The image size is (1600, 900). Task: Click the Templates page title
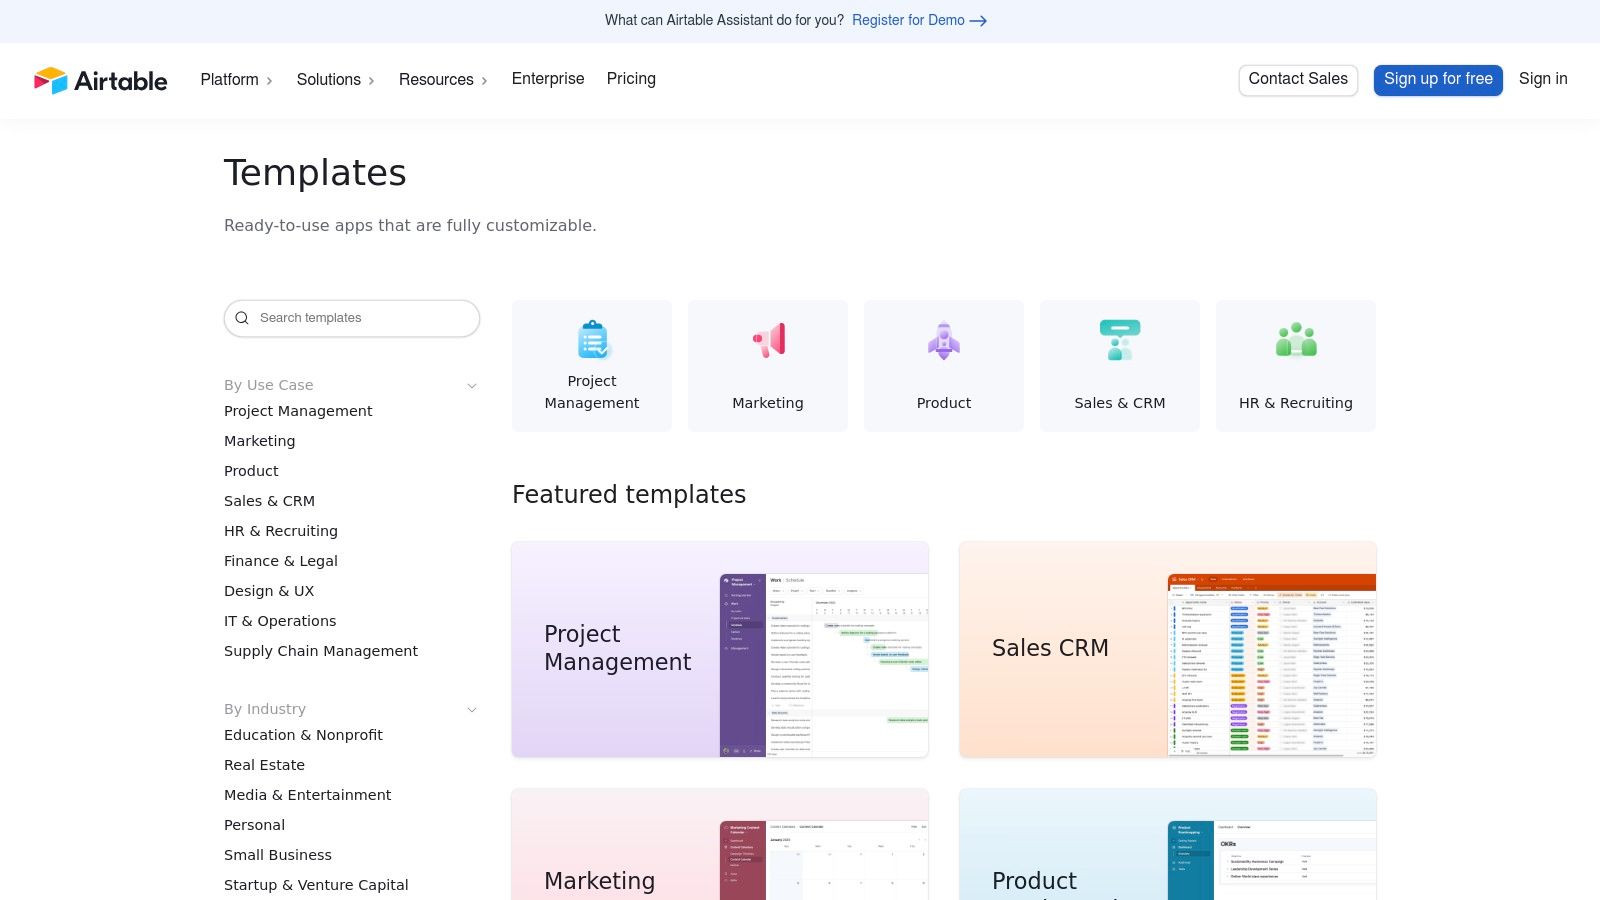coord(315,173)
